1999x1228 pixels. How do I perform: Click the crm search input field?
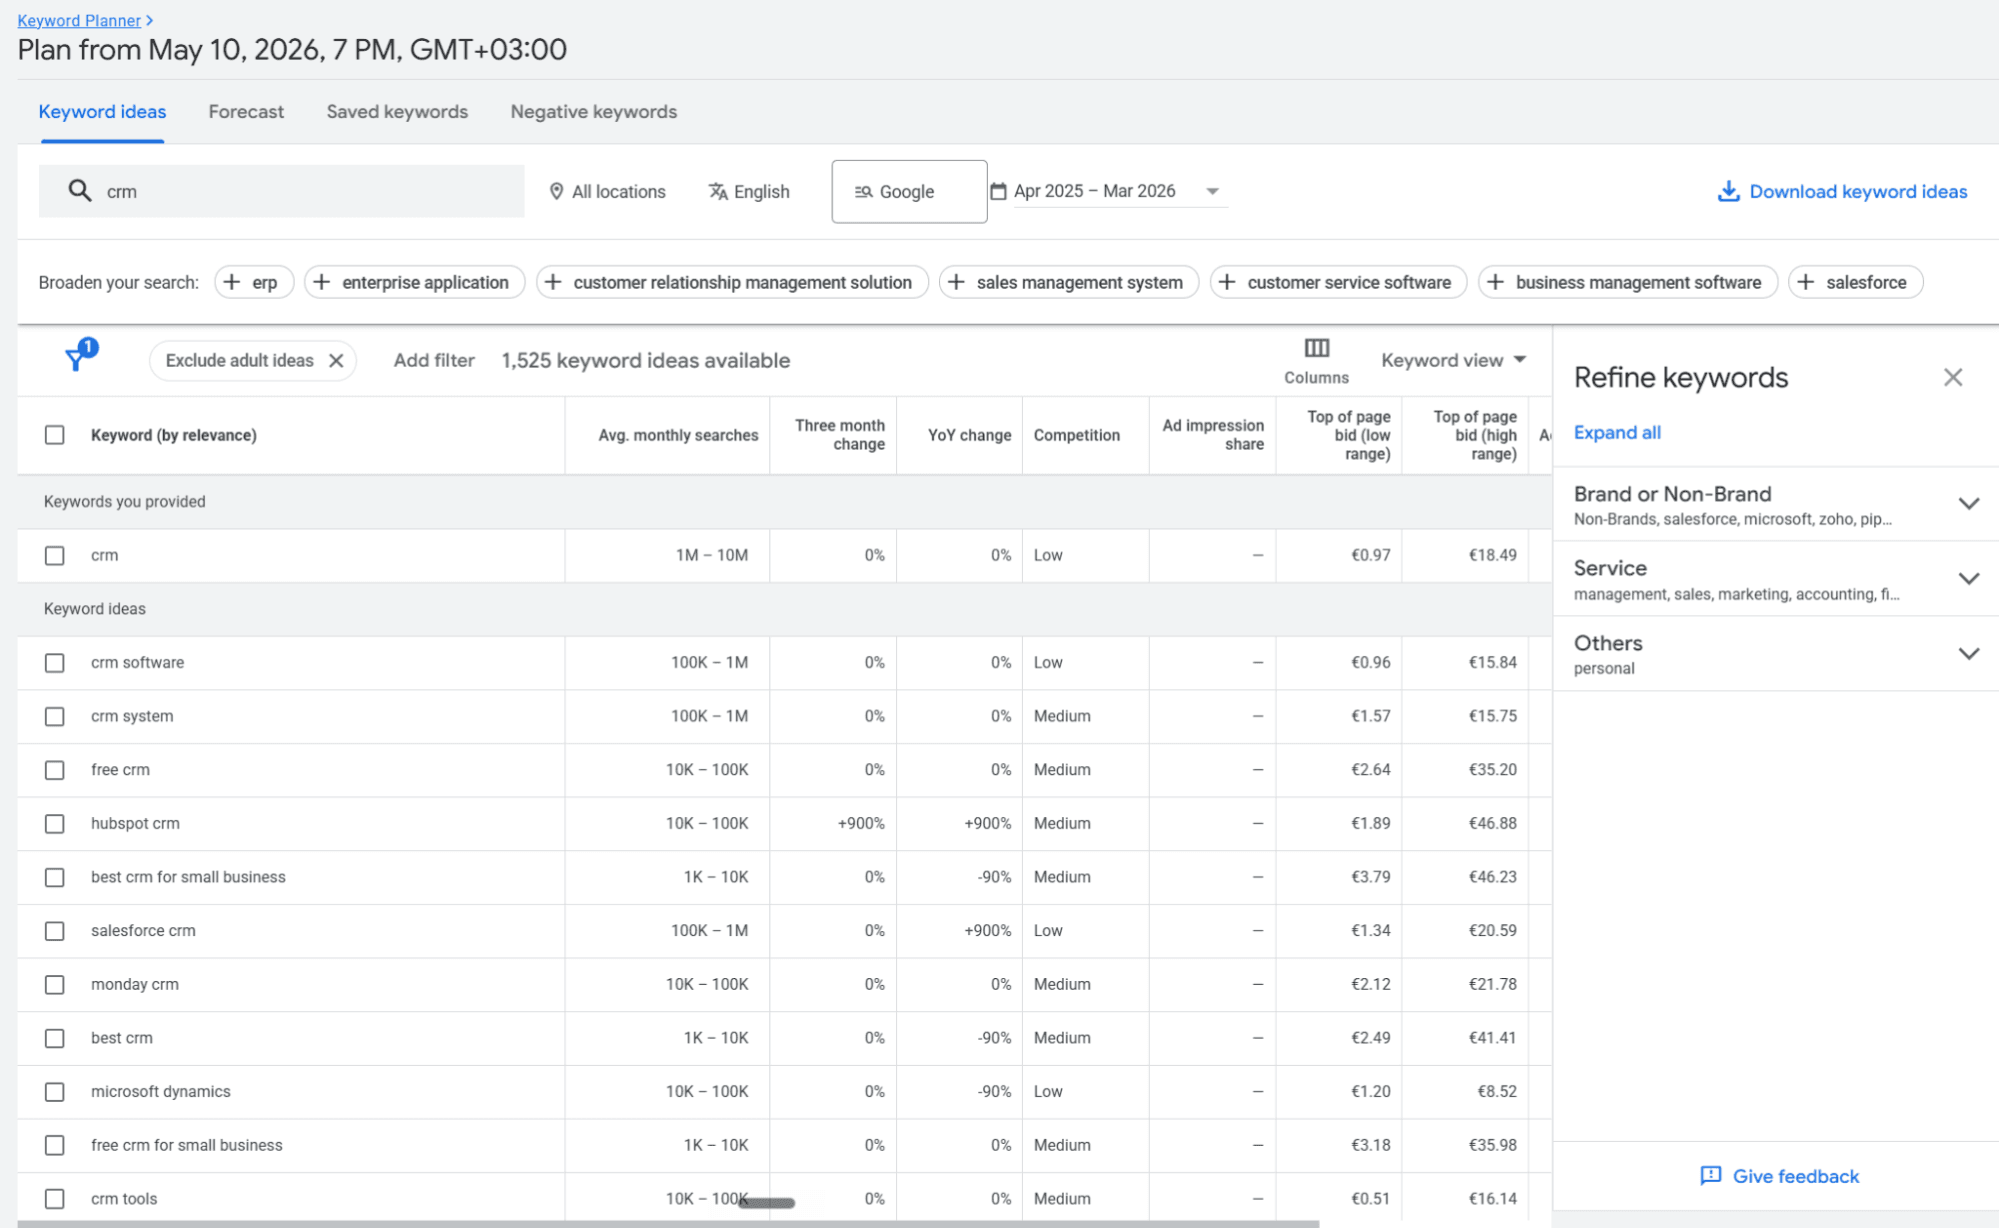[x=281, y=191]
